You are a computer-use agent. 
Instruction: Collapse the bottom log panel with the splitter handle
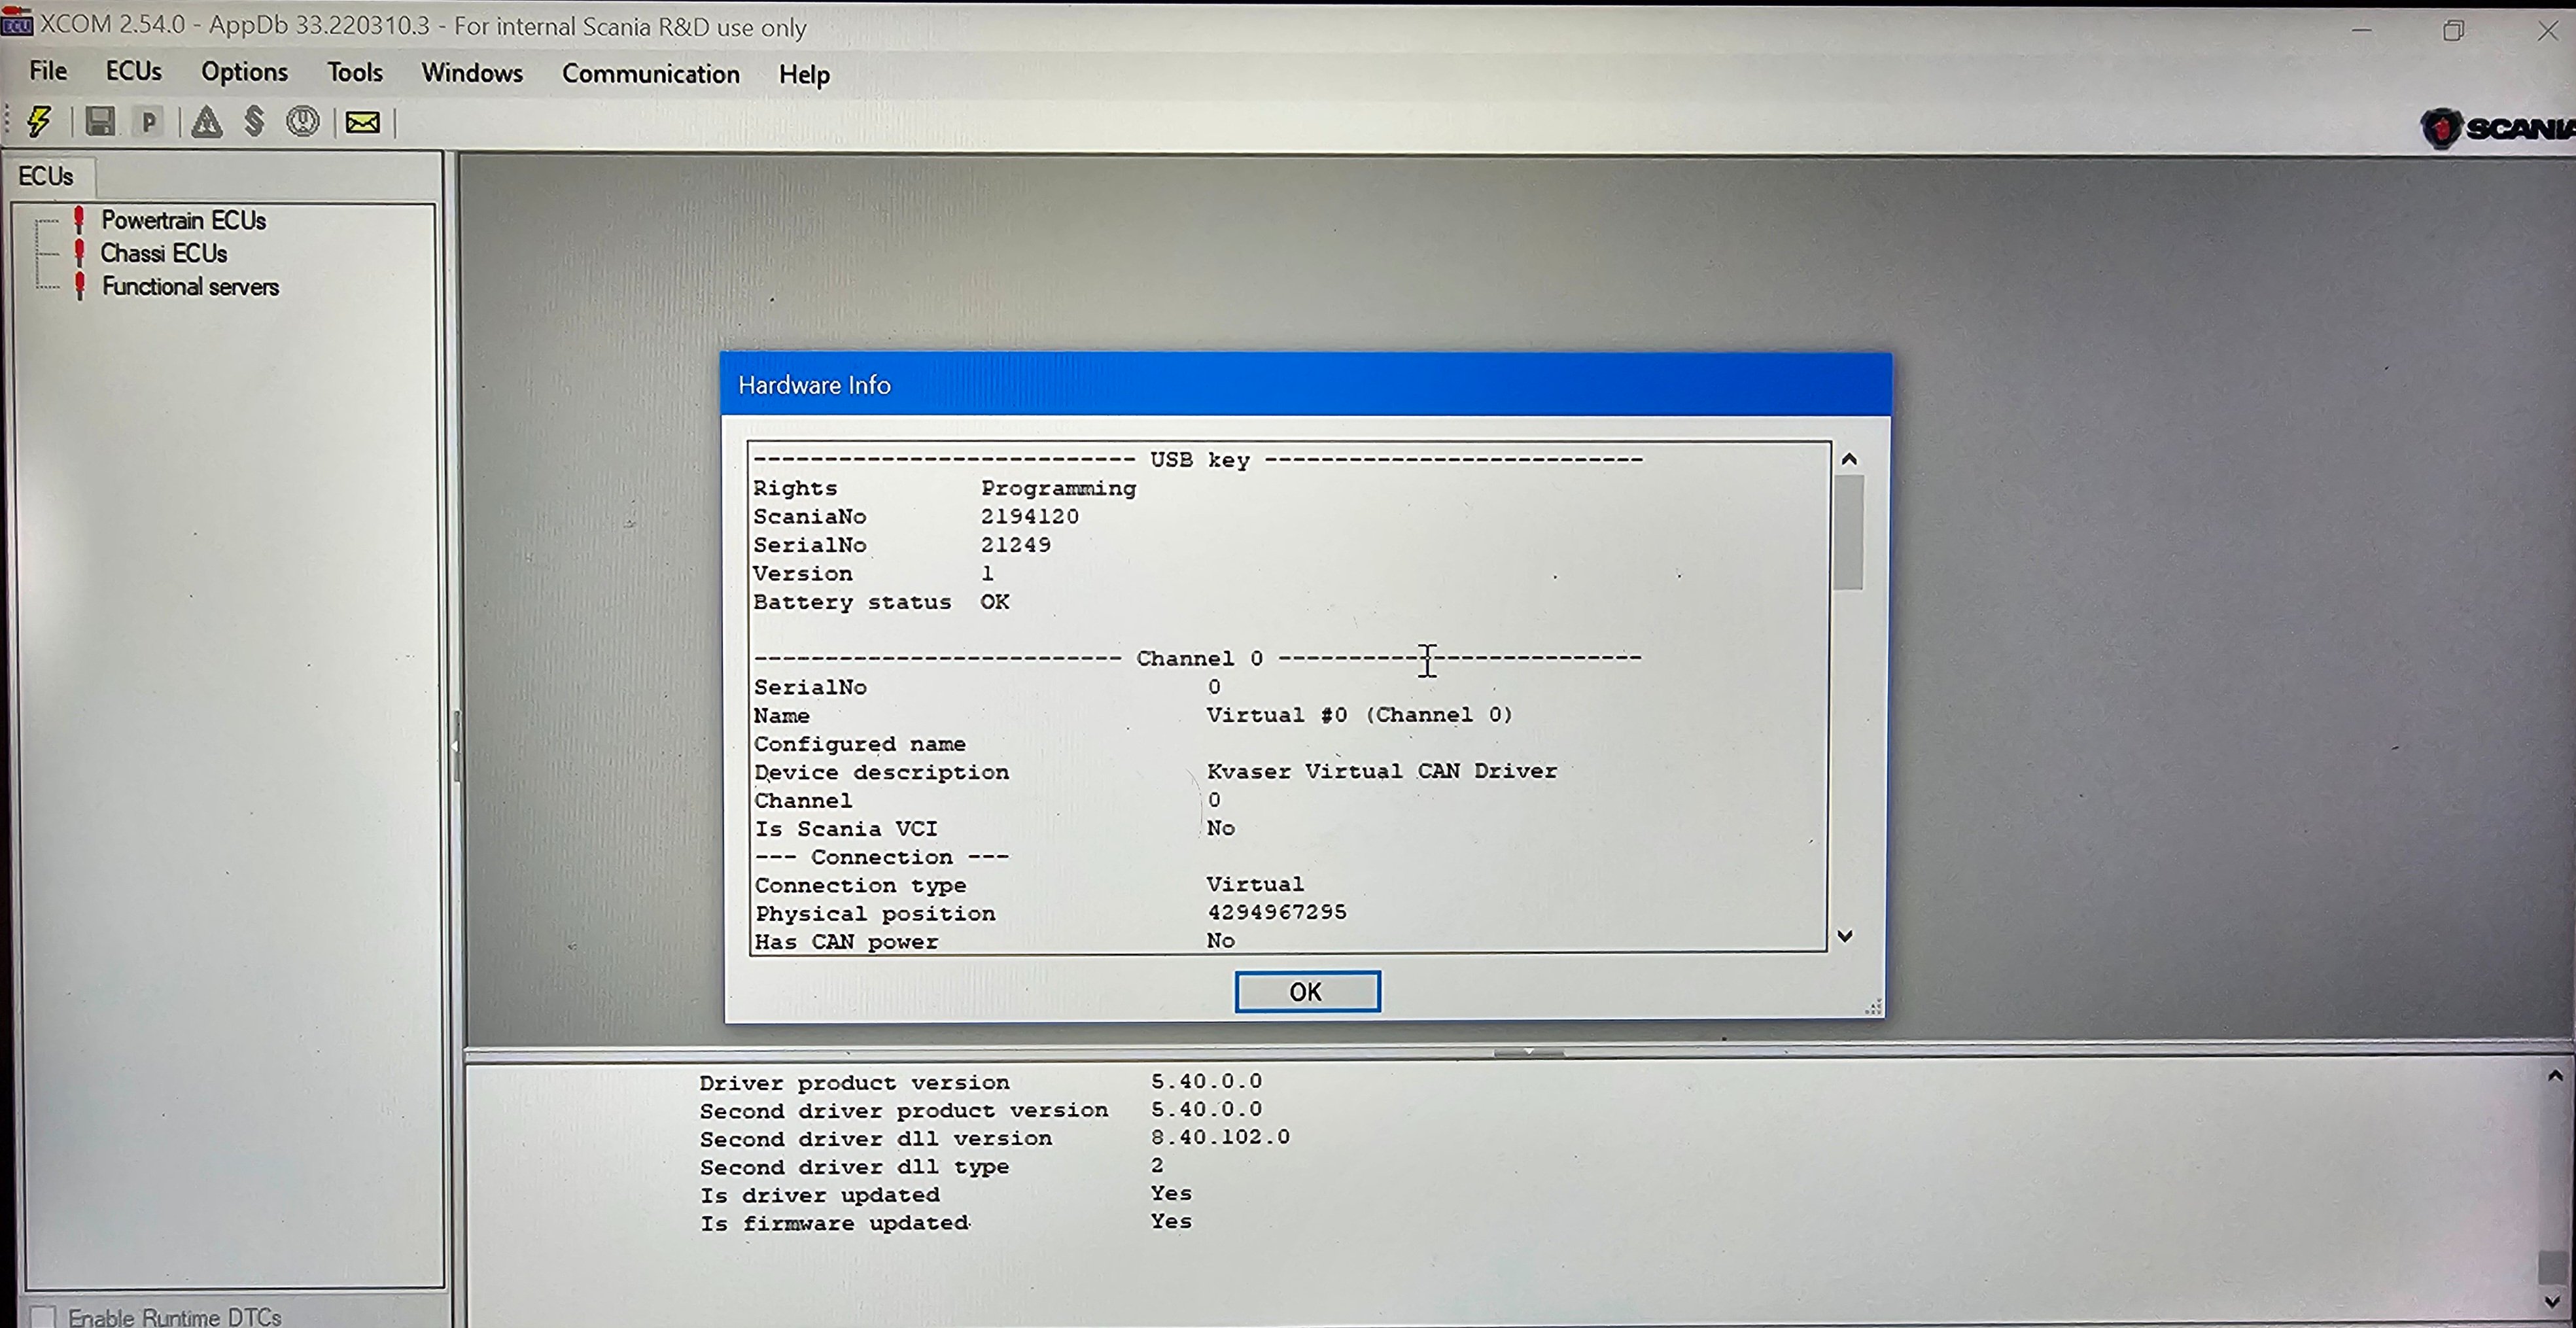pos(1529,1052)
